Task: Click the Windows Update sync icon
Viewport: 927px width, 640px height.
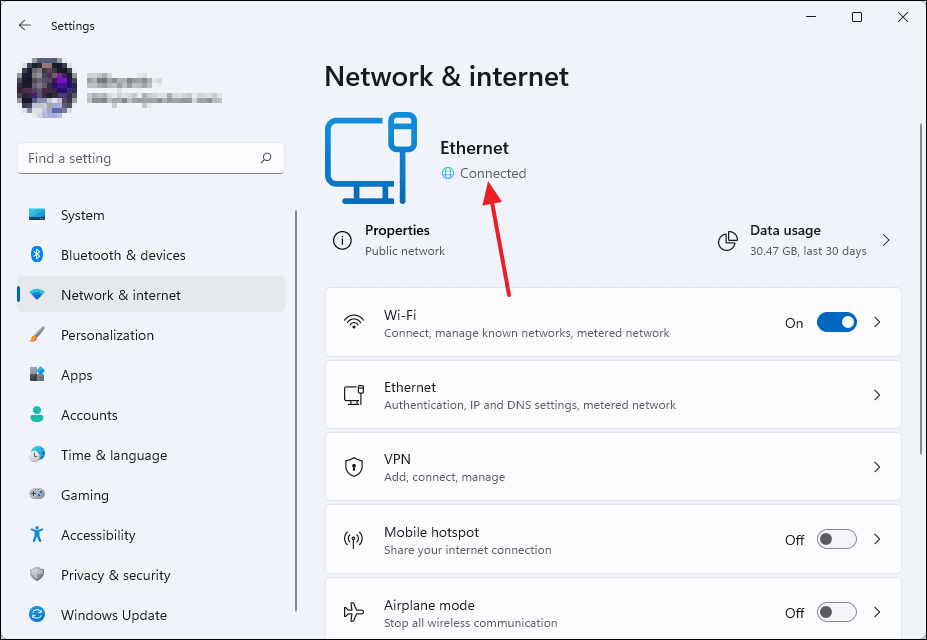Action: coord(37,615)
